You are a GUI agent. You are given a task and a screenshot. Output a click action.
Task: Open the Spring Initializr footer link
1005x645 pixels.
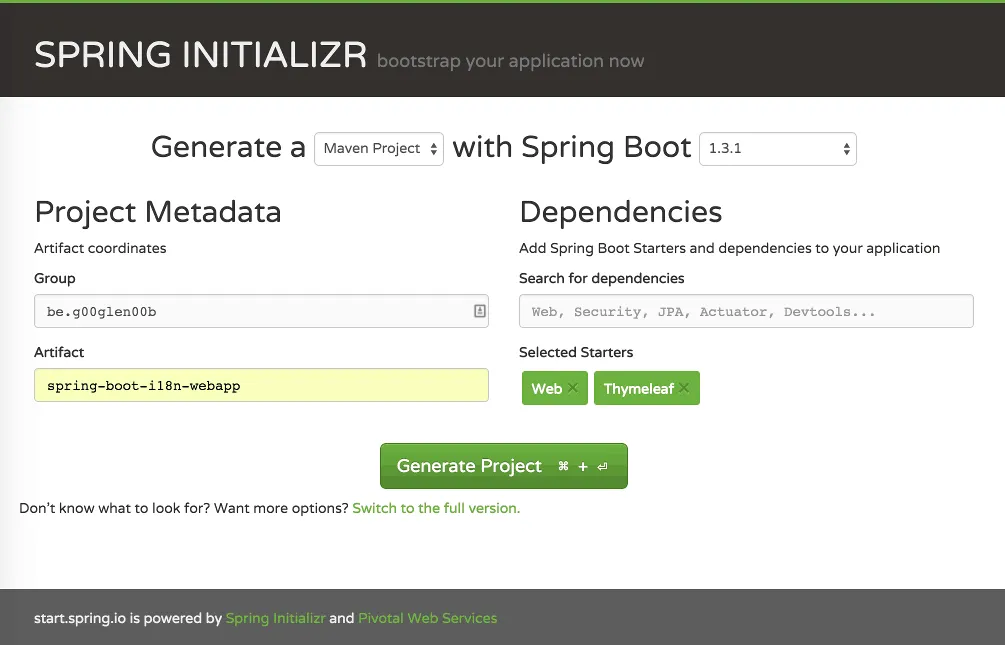coord(275,618)
